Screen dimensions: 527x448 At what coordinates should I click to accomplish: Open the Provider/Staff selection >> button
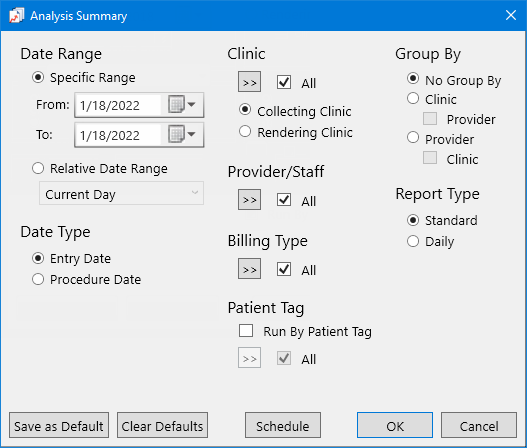click(x=249, y=200)
